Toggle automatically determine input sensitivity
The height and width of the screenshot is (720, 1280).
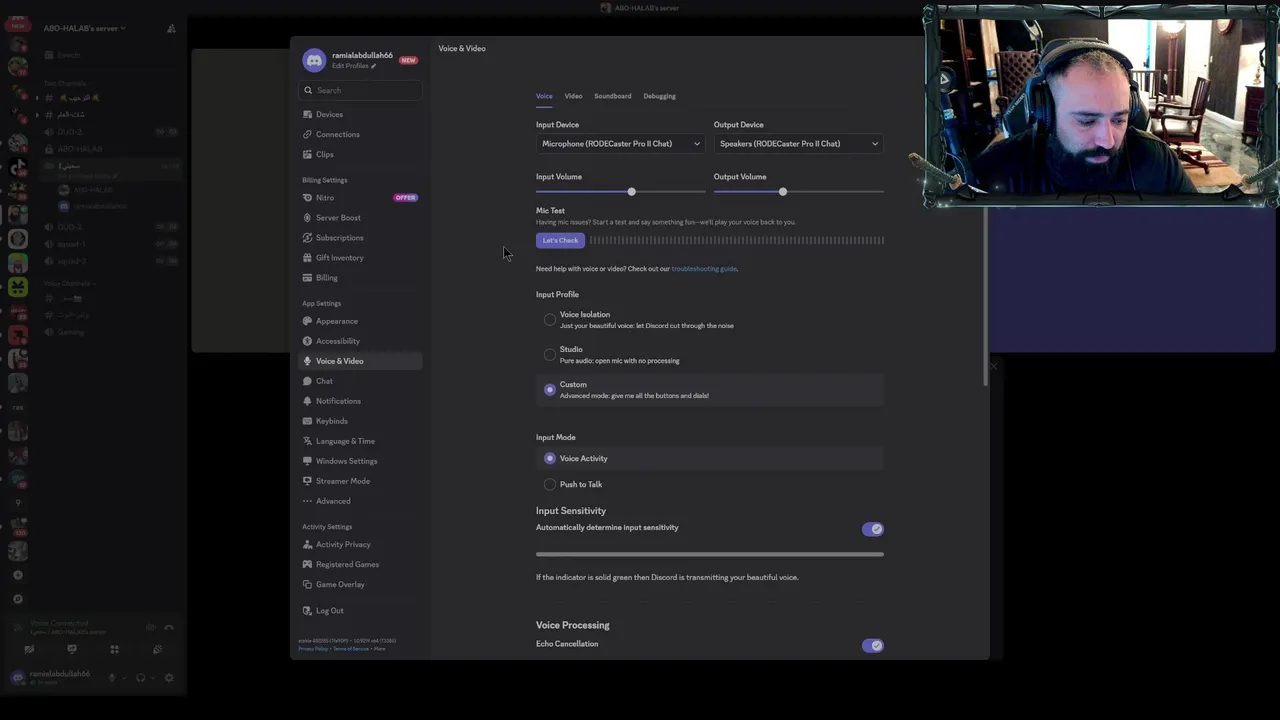873,529
